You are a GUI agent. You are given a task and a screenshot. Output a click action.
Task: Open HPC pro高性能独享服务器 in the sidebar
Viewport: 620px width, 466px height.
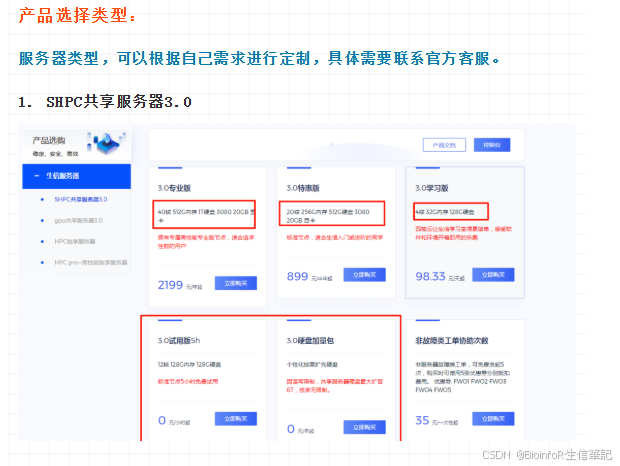[x=91, y=262]
